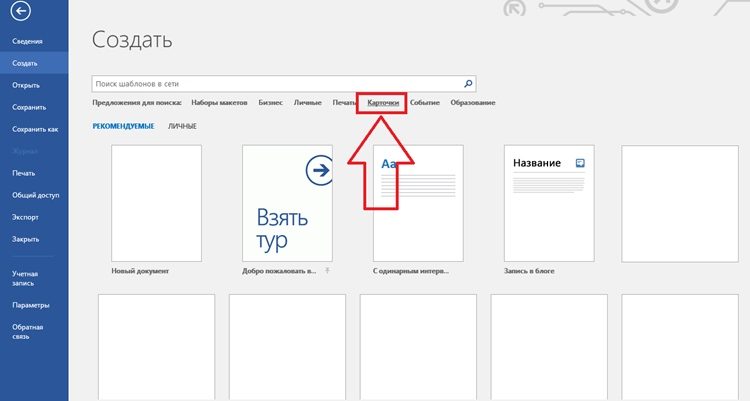Open 'Экспорт' from the sidebar menu
The width and height of the screenshot is (750, 401).
click(x=25, y=217)
